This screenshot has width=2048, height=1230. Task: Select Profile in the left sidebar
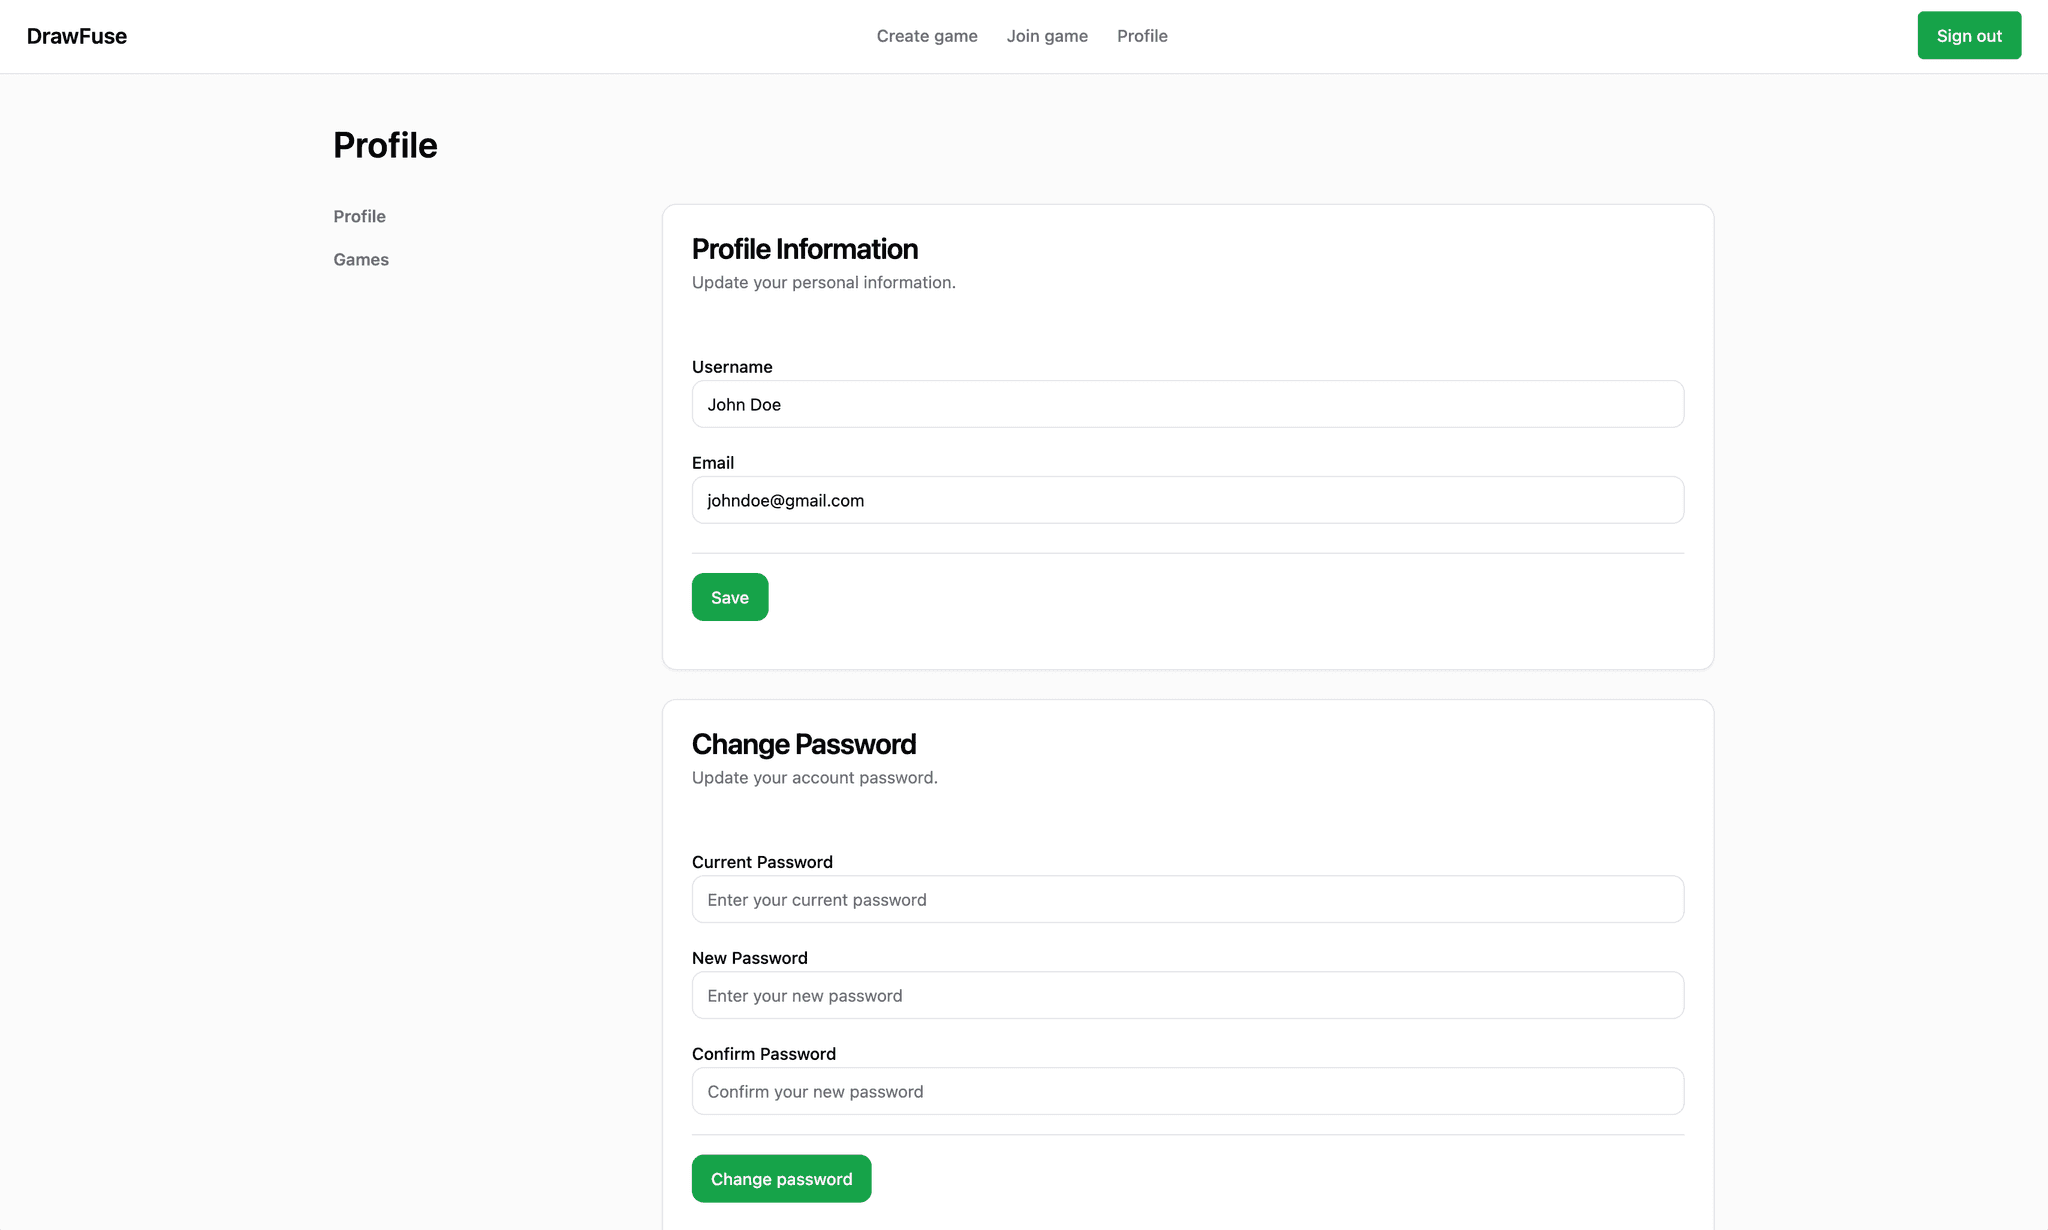tap(359, 216)
